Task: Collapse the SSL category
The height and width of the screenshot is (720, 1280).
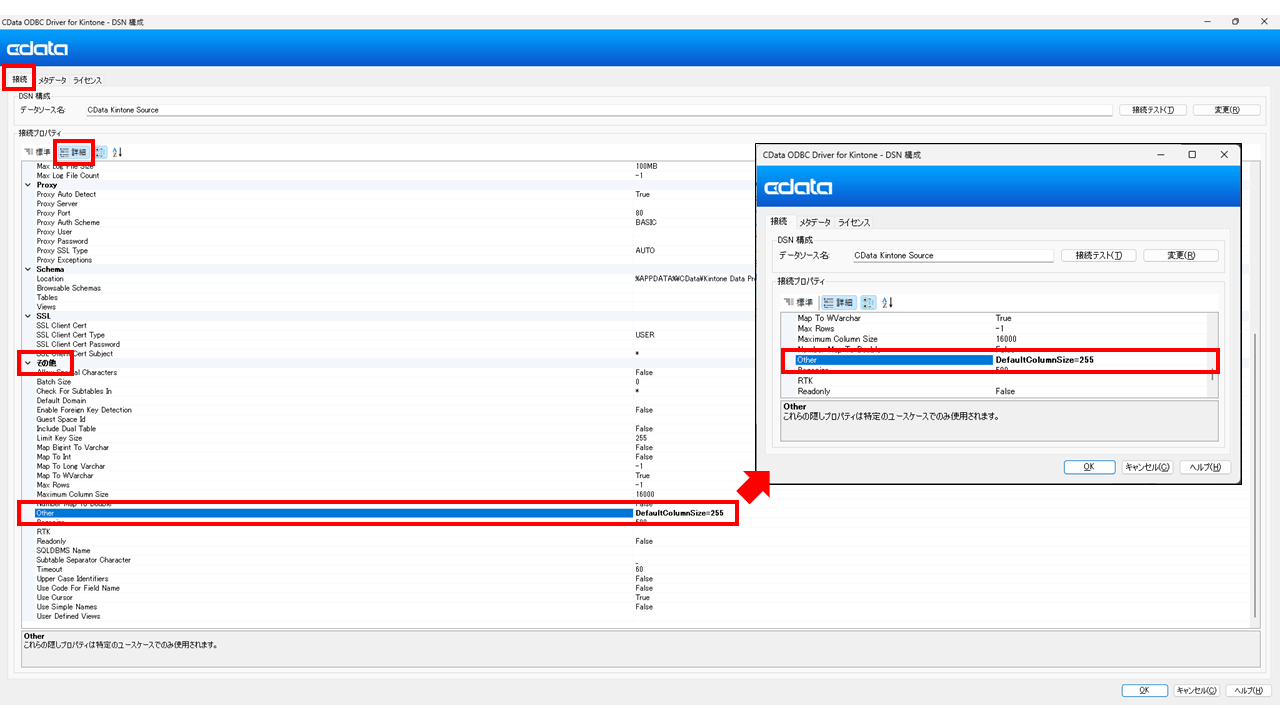Action: (x=28, y=316)
